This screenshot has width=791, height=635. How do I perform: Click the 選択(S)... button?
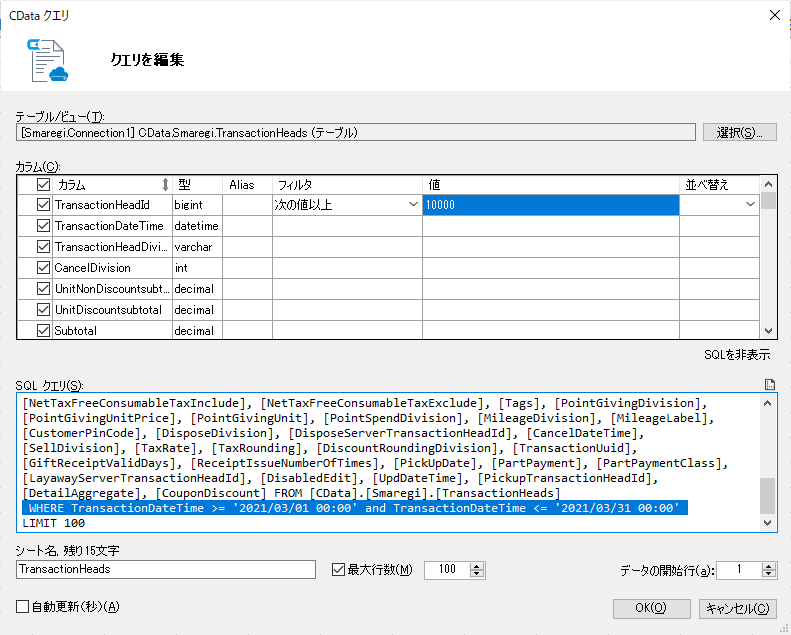point(740,133)
